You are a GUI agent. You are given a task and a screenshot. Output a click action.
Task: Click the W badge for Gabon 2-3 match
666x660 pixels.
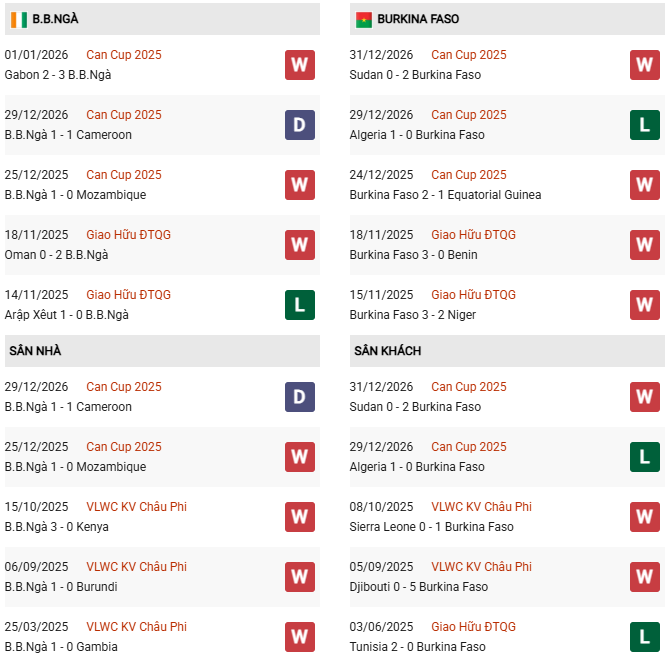300,65
